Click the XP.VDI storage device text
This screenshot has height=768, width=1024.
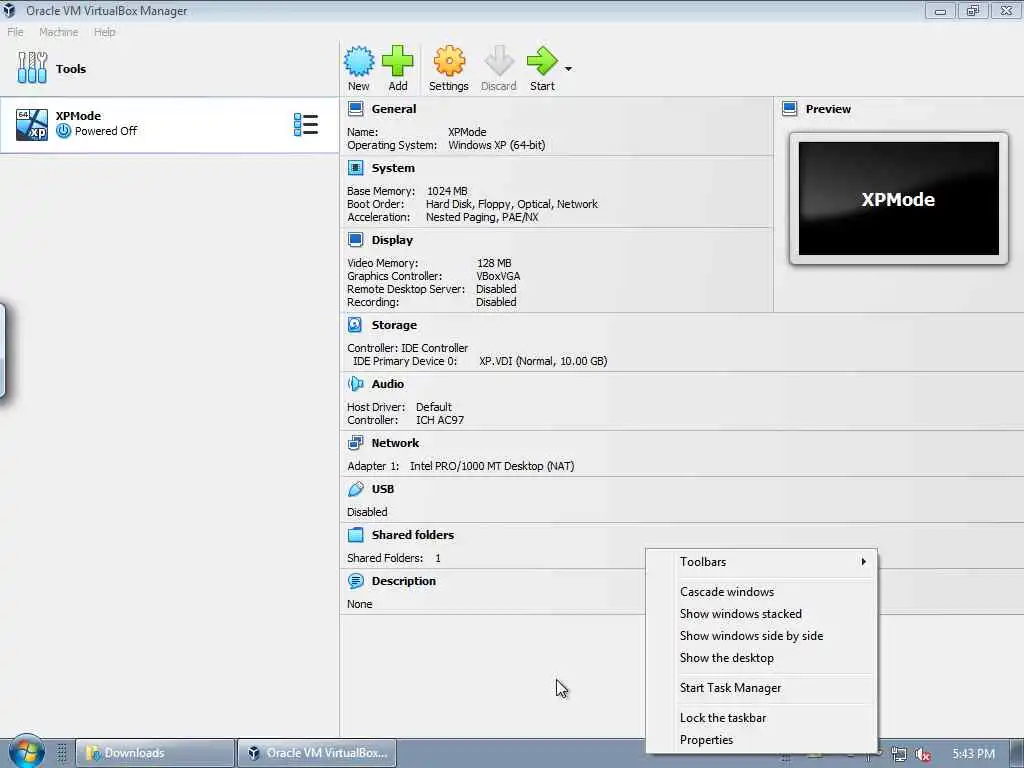[x=543, y=361]
